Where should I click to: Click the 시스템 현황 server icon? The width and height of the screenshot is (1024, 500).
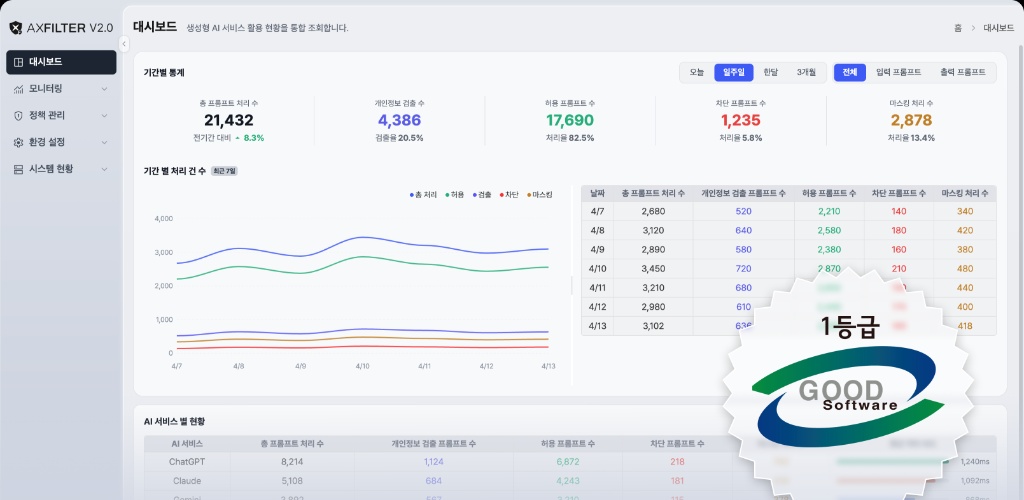(x=18, y=169)
